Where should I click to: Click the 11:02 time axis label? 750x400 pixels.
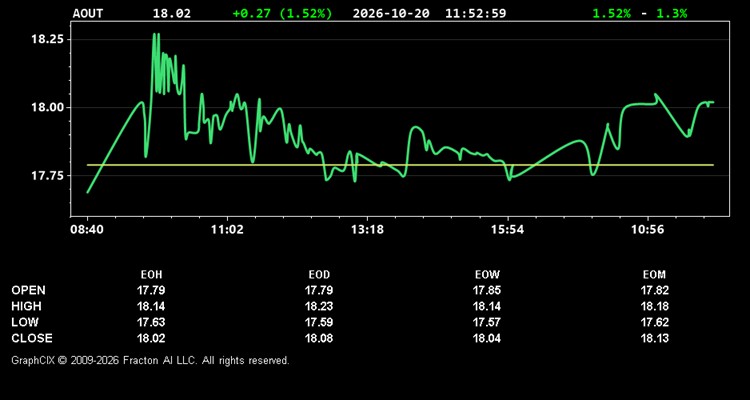[227, 230]
